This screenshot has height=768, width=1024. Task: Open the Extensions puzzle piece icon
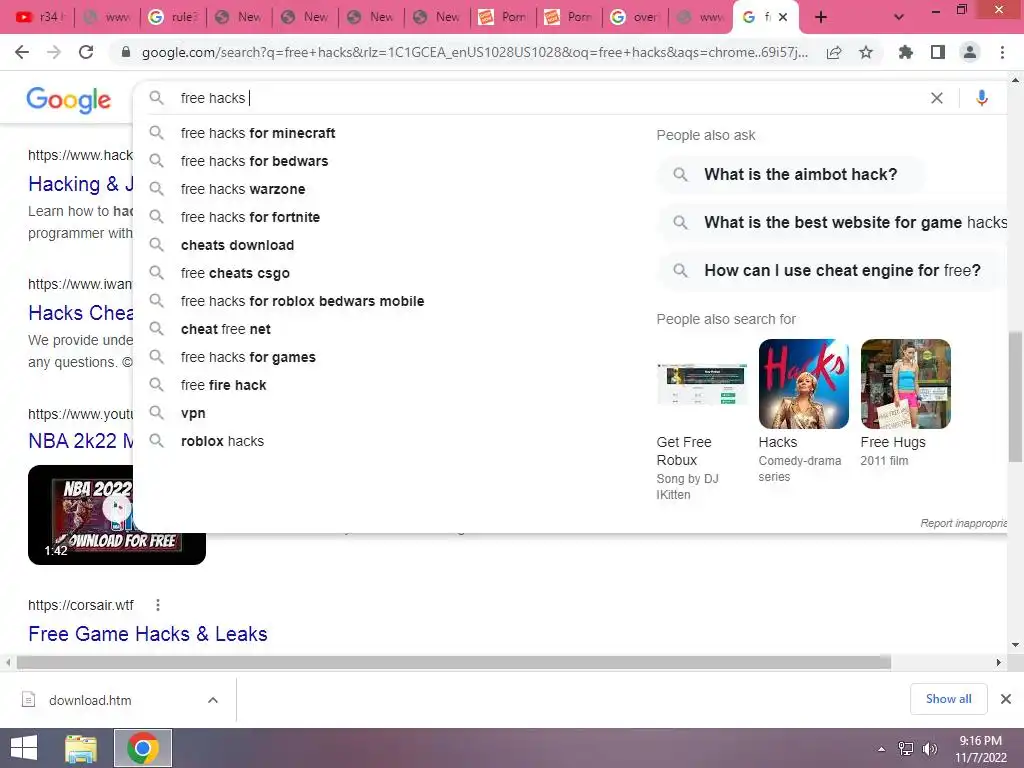[906, 52]
